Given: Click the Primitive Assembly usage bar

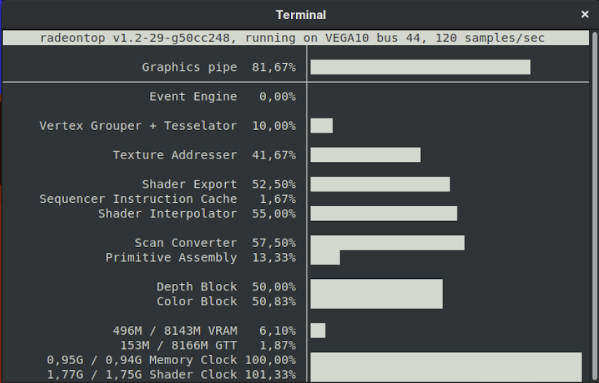Looking at the screenshot, I should (x=325, y=257).
